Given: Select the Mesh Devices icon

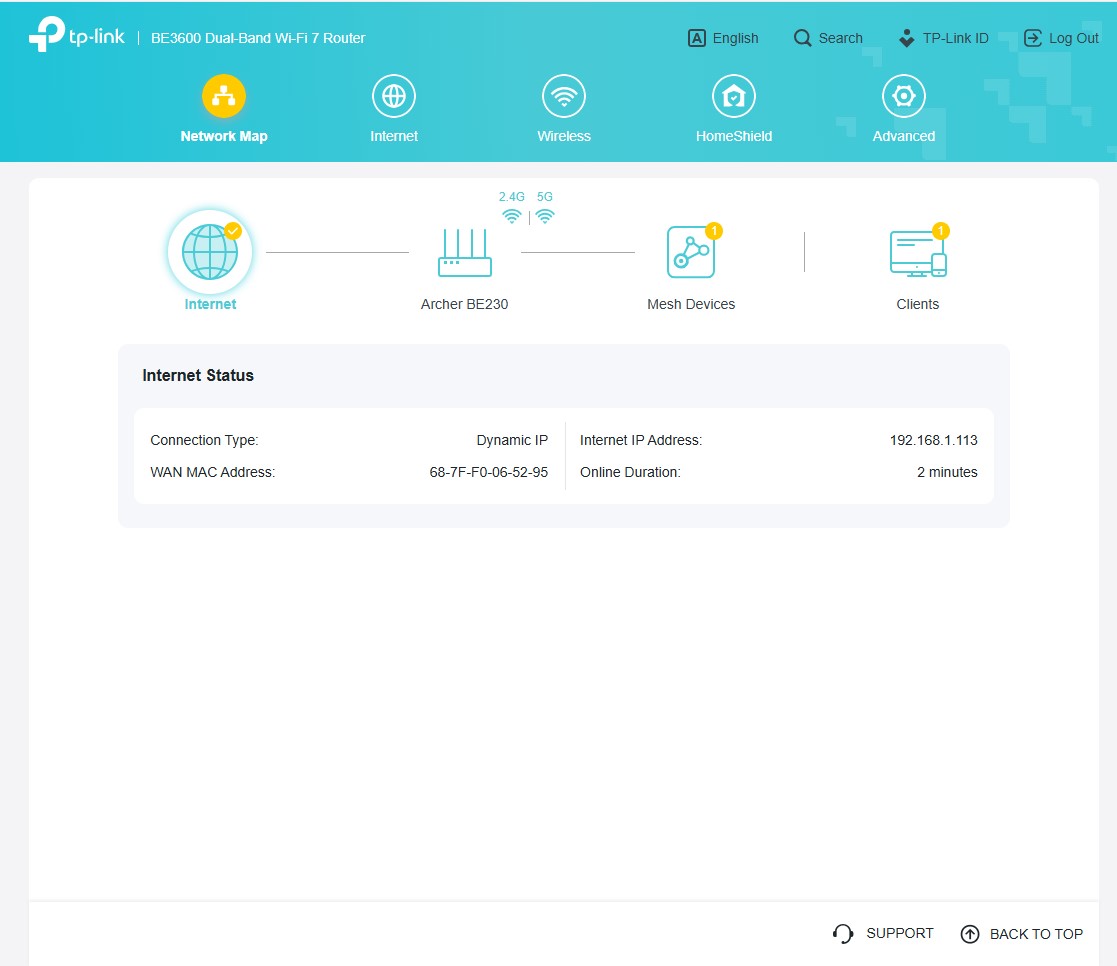Looking at the screenshot, I should [x=690, y=253].
